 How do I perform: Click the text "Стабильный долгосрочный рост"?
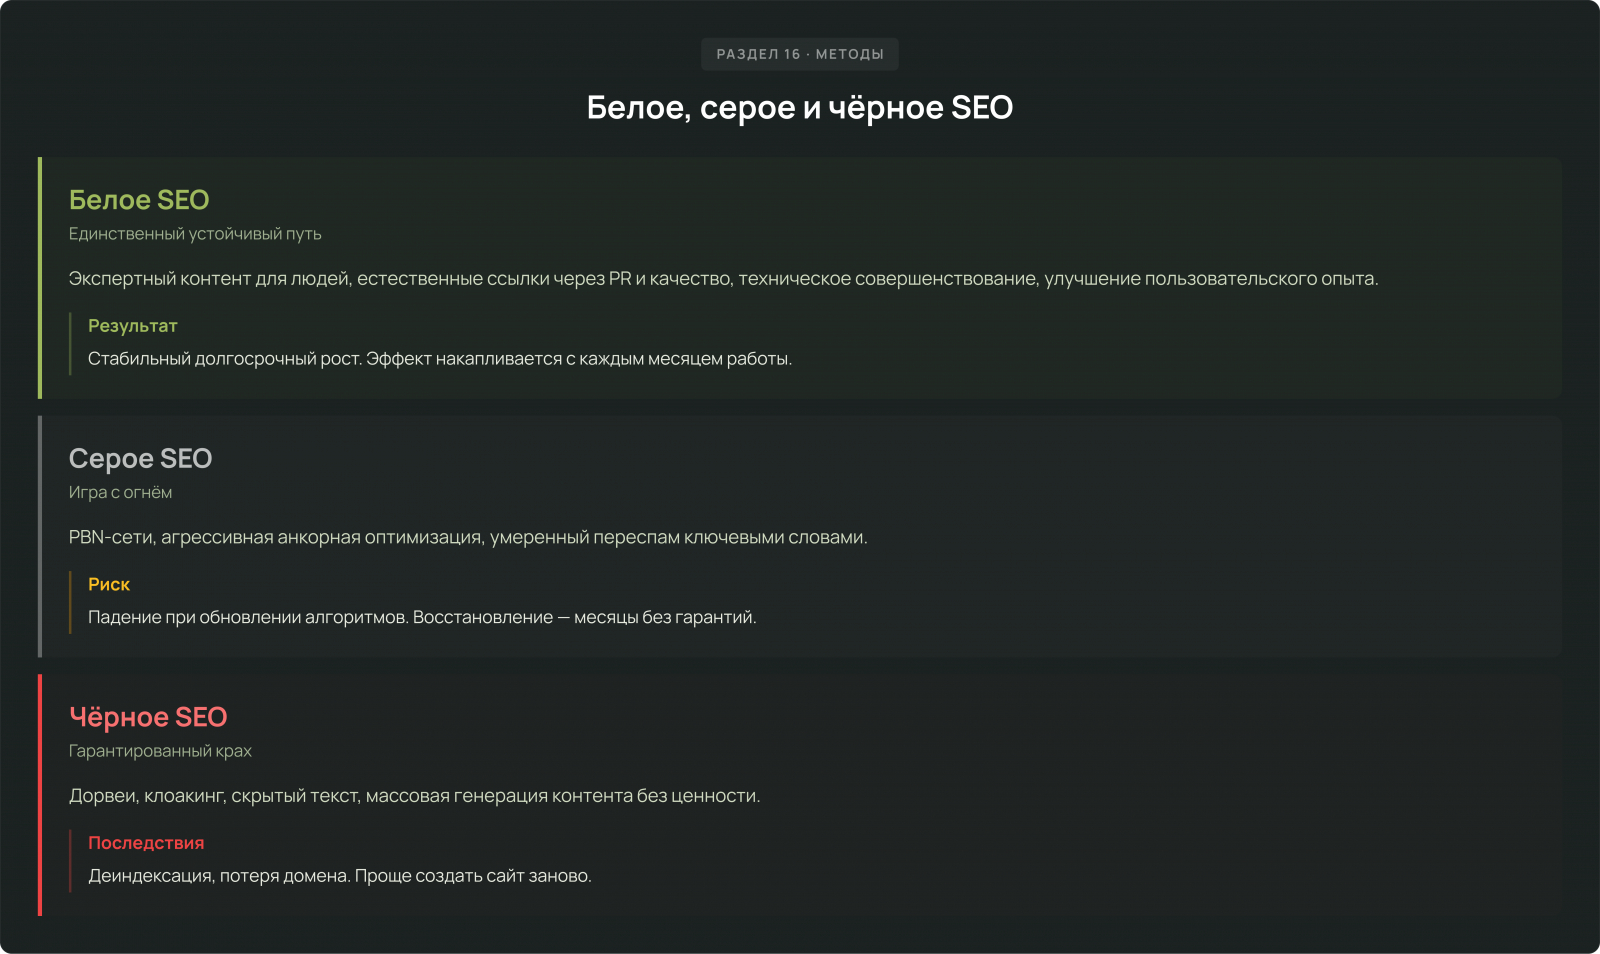[x=224, y=359]
